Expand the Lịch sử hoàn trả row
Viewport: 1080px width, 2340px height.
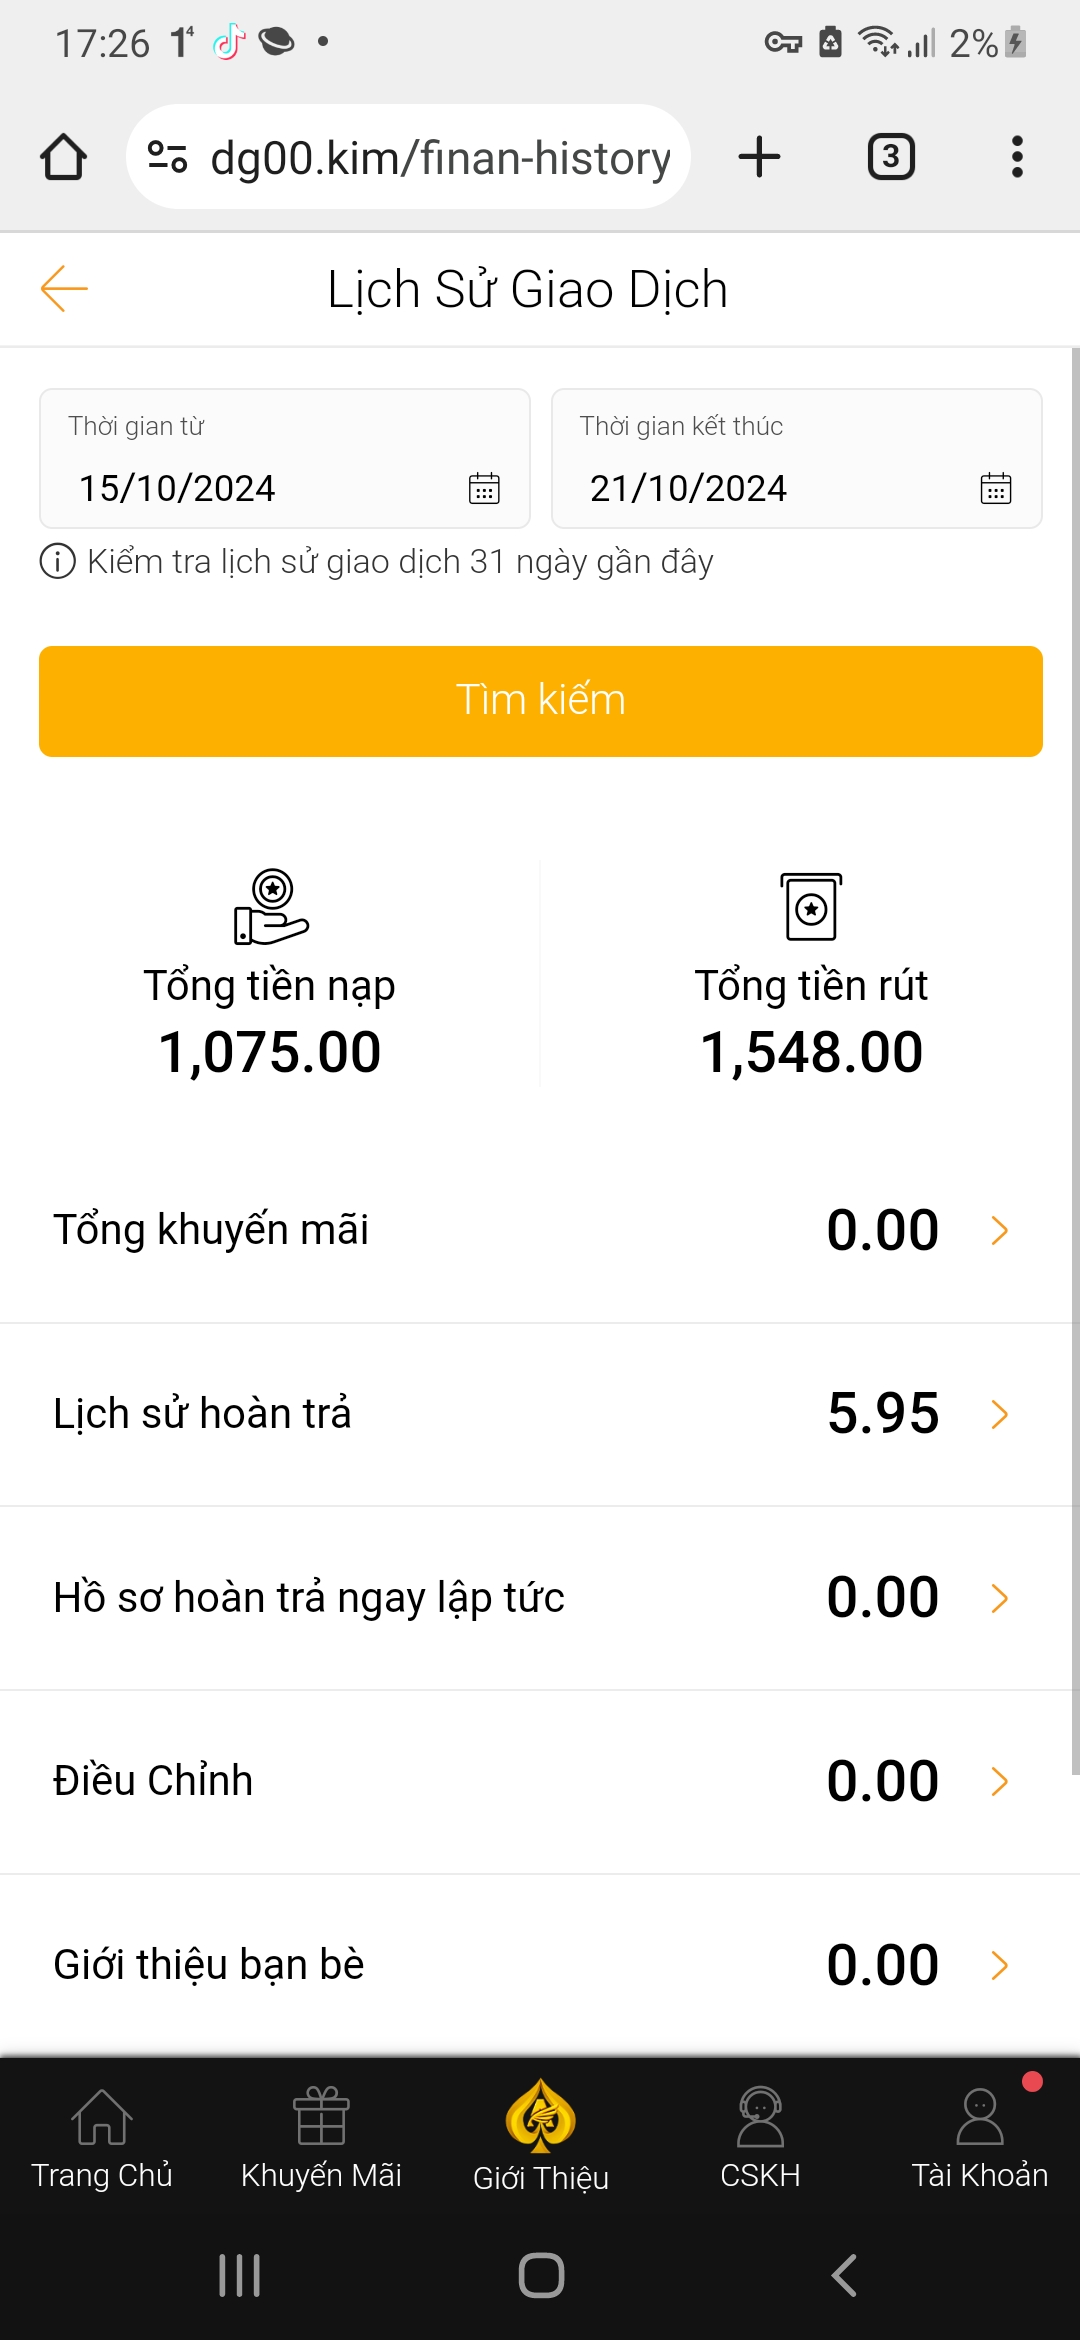point(998,1414)
